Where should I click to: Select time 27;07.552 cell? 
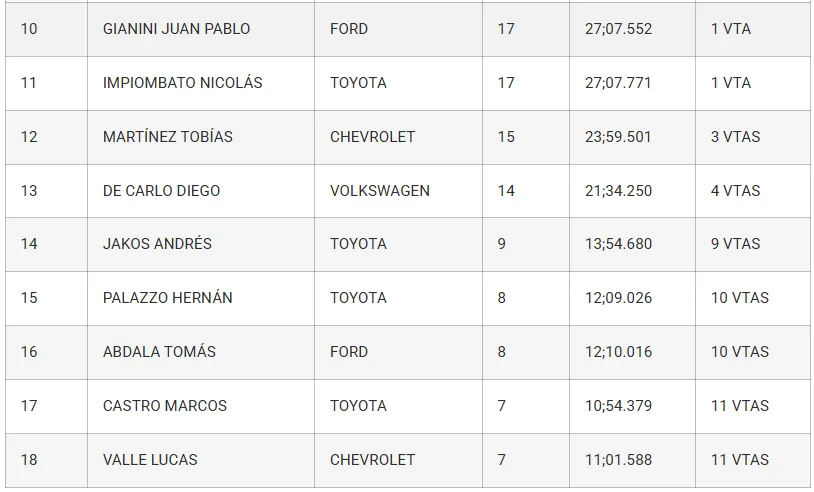pyautogui.click(x=618, y=29)
